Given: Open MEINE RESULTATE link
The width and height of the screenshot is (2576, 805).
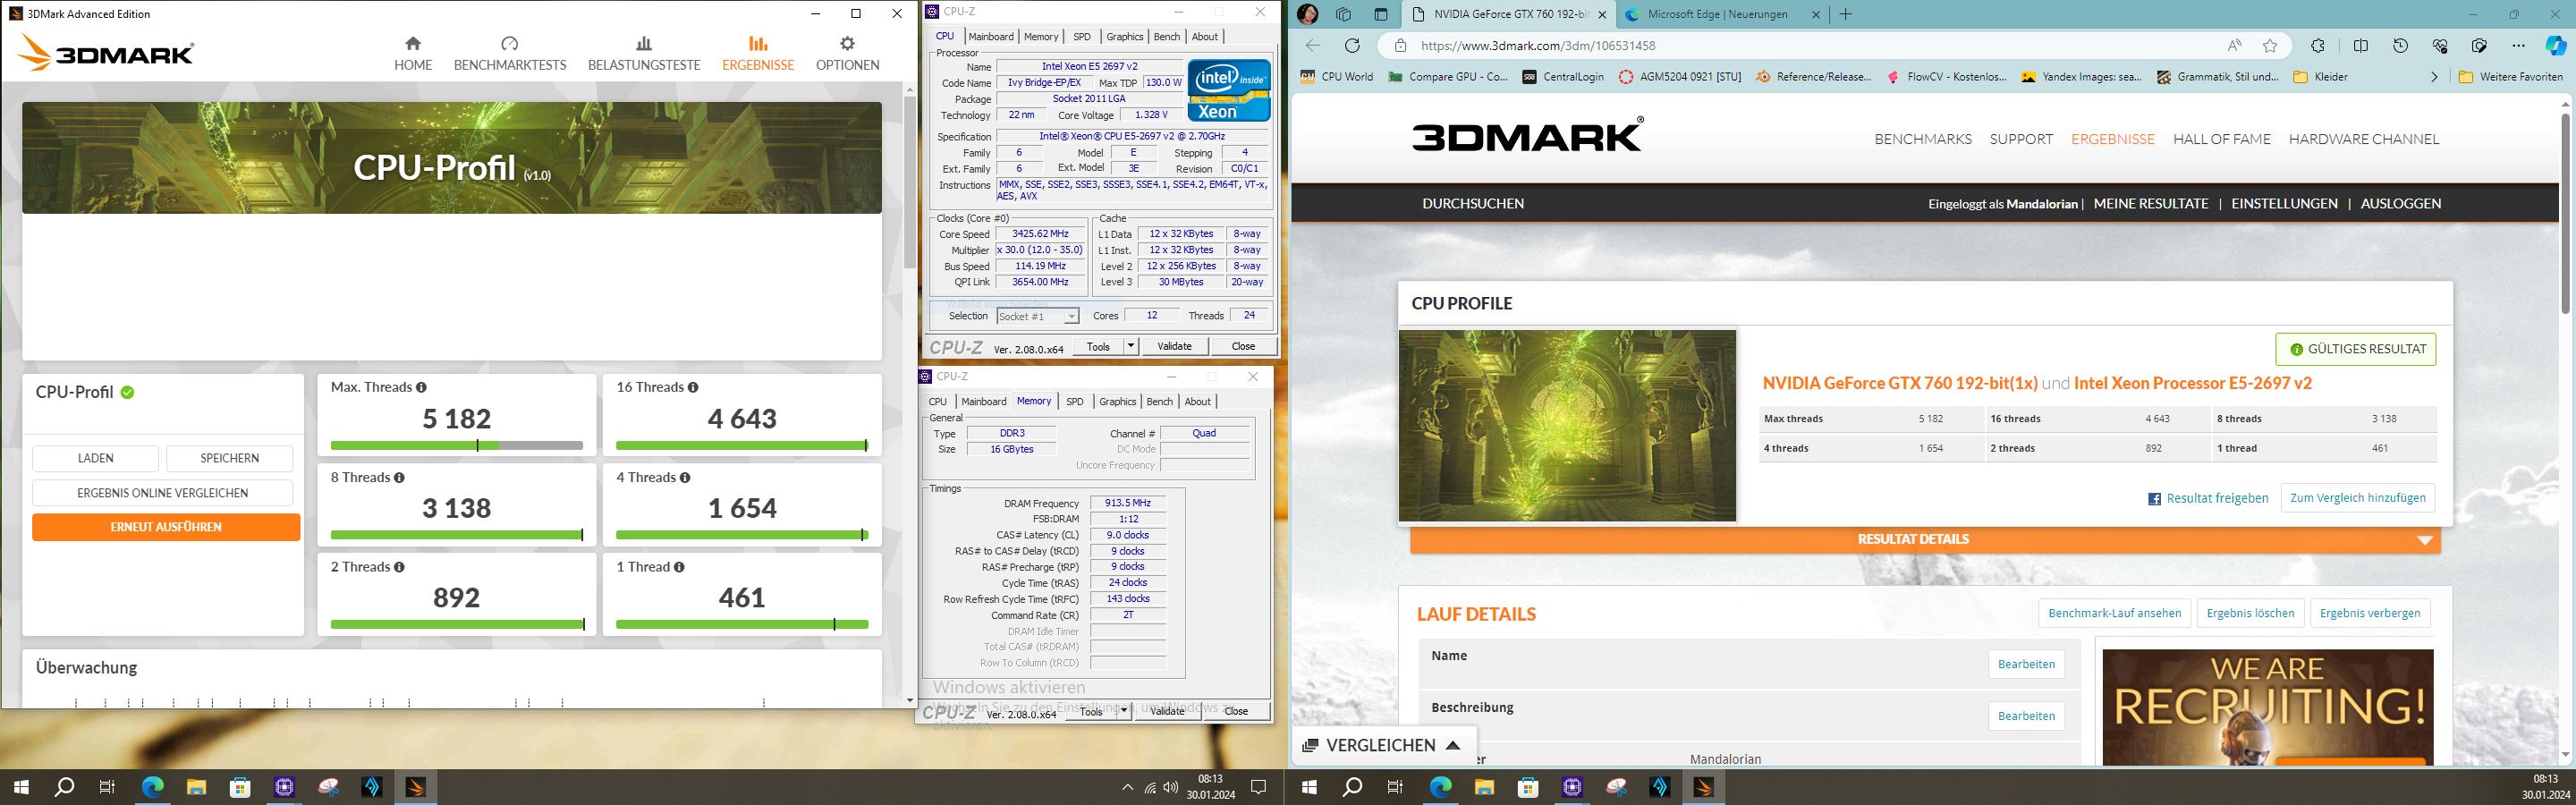Looking at the screenshot, I should (x=2150, y=203).
